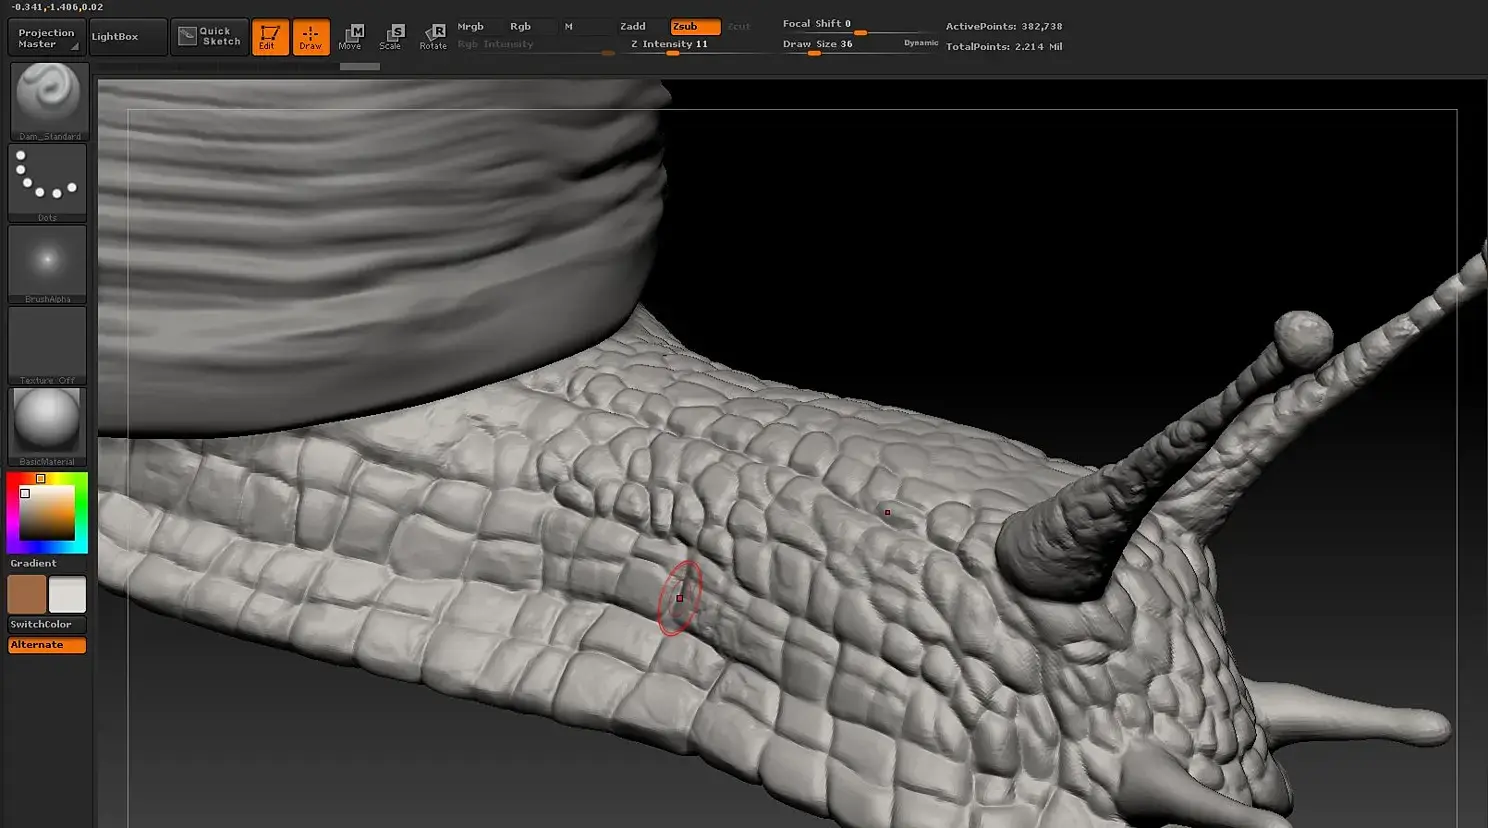Open the Projection Master panel
The height and width of the screenshot is (828, 1488).
tap(46, 38)
